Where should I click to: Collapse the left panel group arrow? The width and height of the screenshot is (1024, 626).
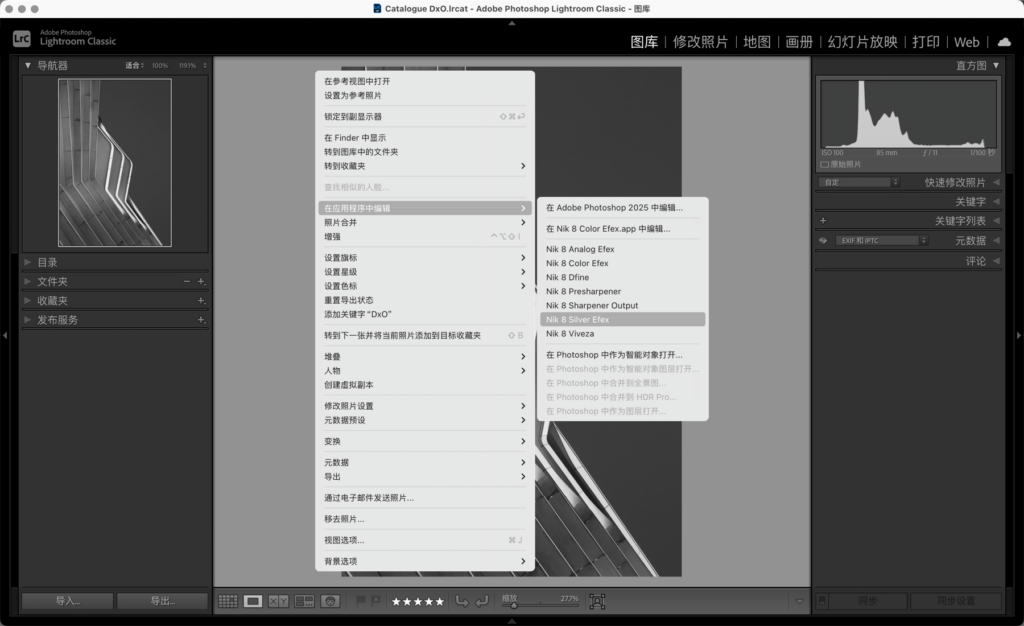coord(5,336)
